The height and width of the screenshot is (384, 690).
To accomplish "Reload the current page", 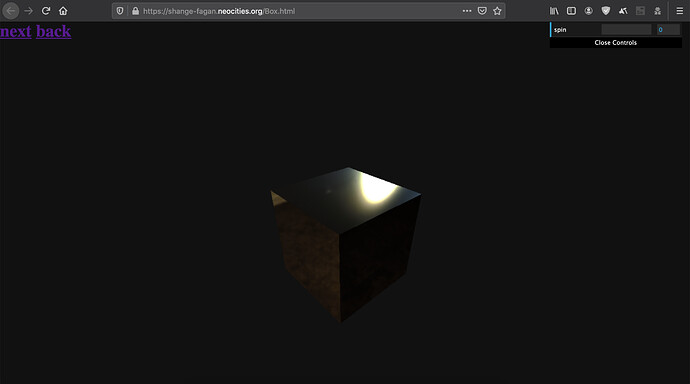I will tap(46, 11).
